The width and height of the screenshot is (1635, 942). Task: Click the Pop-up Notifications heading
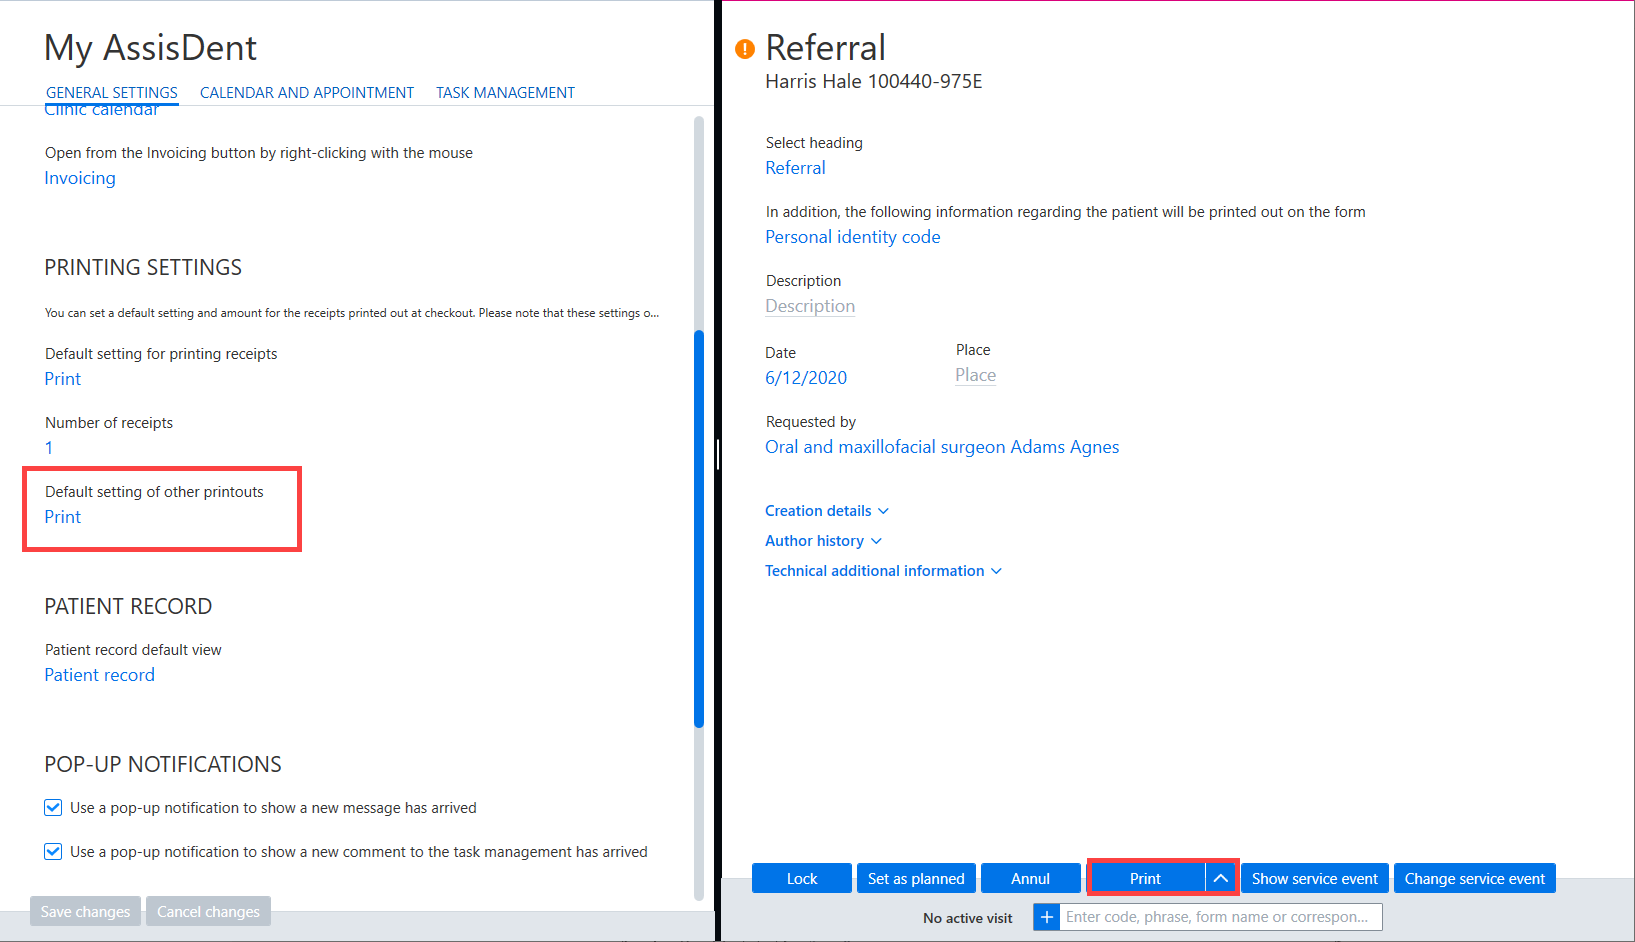(163, 764)
